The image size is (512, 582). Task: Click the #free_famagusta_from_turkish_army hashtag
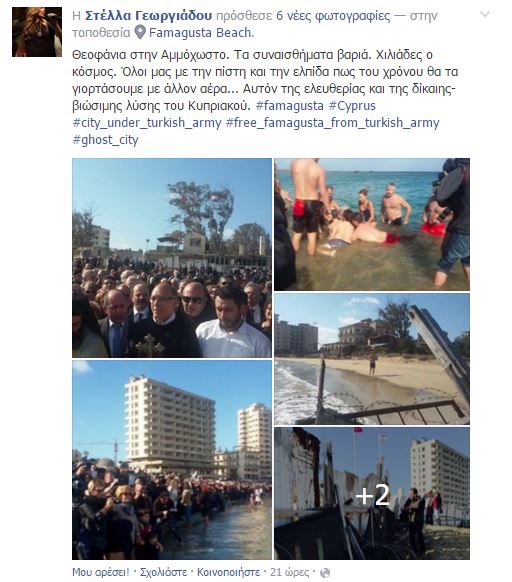333,122
